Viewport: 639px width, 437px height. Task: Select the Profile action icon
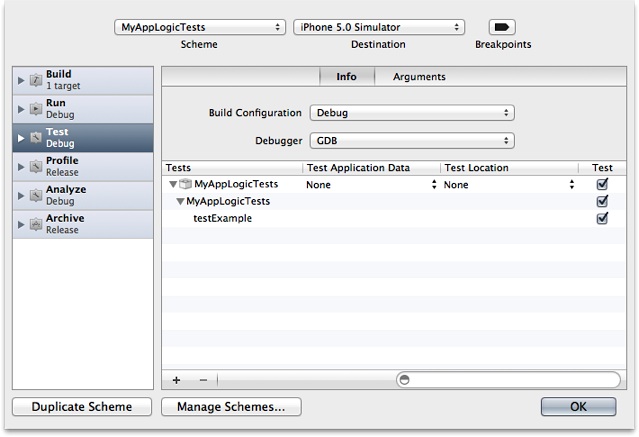[37, 167]
